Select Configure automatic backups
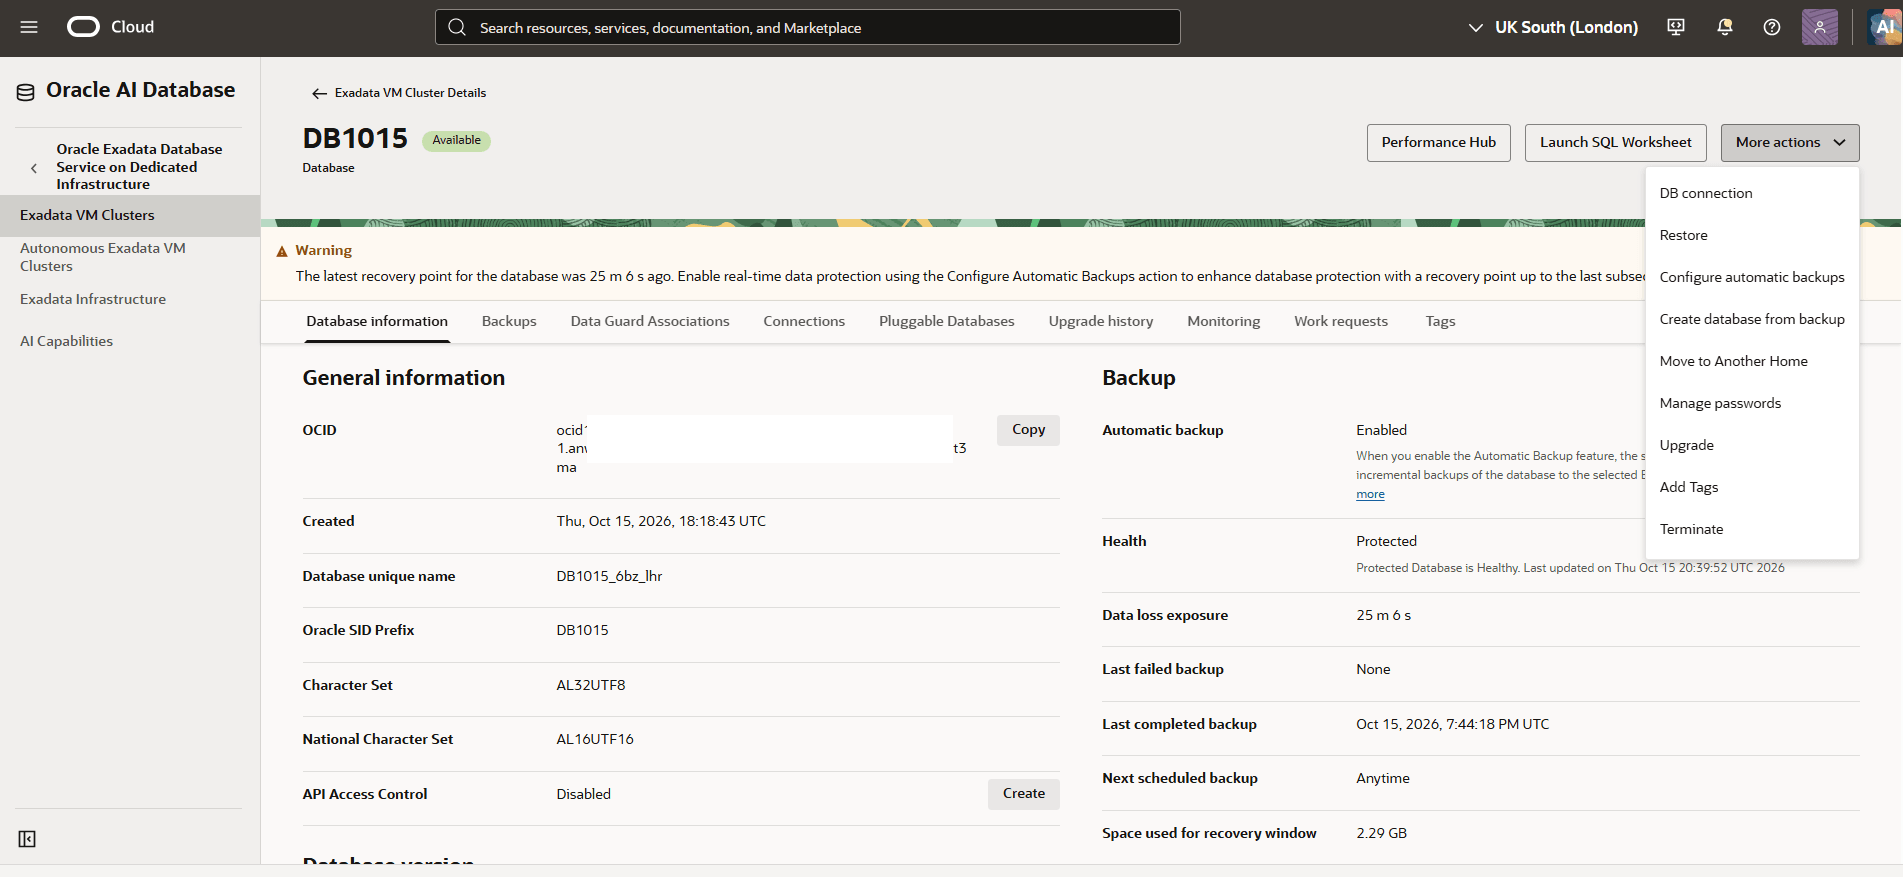This screenshot has width=1903, height=877. point(1752,277)
